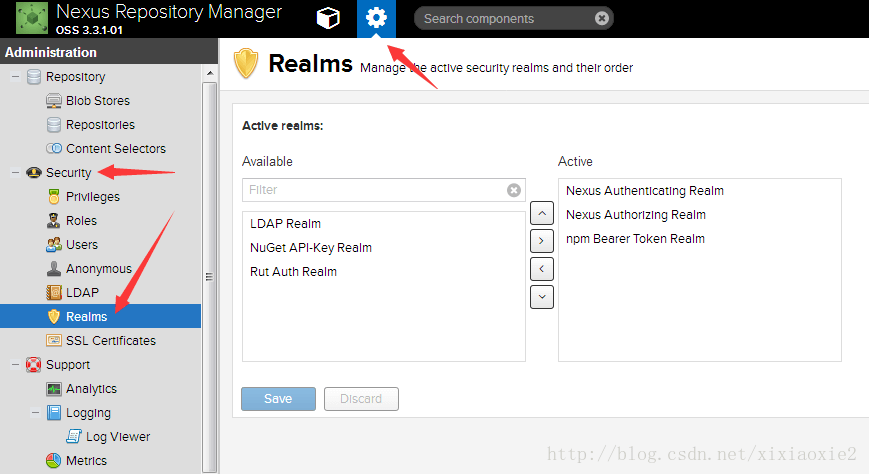This screenshot has height=474, width=869.
Task: Click the Administration gear icon
Action: [x=376, y=18]
